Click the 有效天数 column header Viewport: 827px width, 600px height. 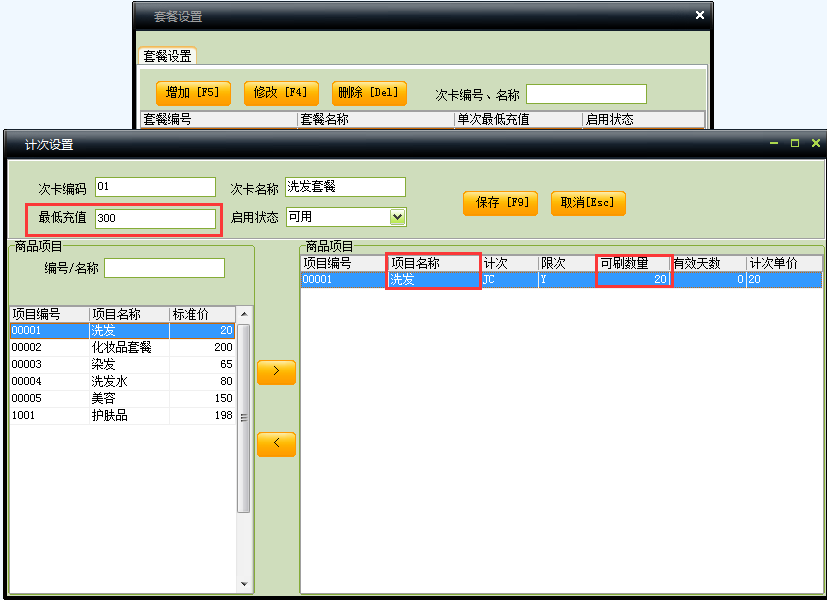pyautogui.click(x=708, y=263)
